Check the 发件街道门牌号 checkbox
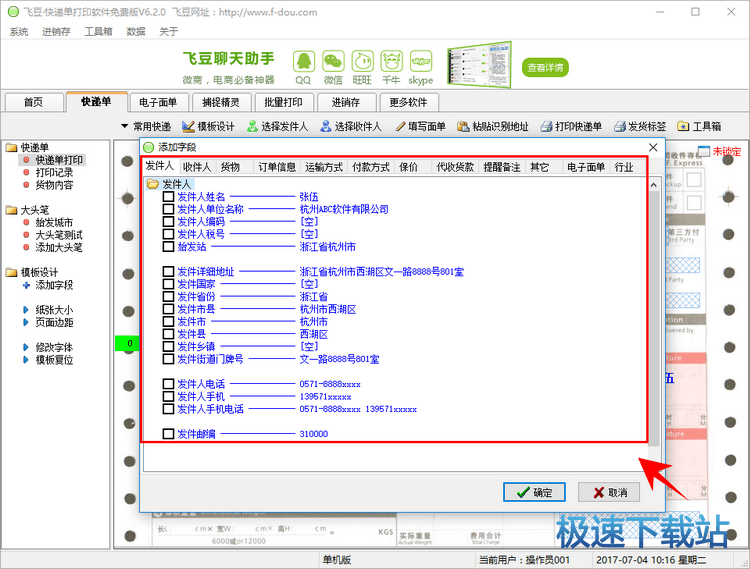 [x=168, y=359]
